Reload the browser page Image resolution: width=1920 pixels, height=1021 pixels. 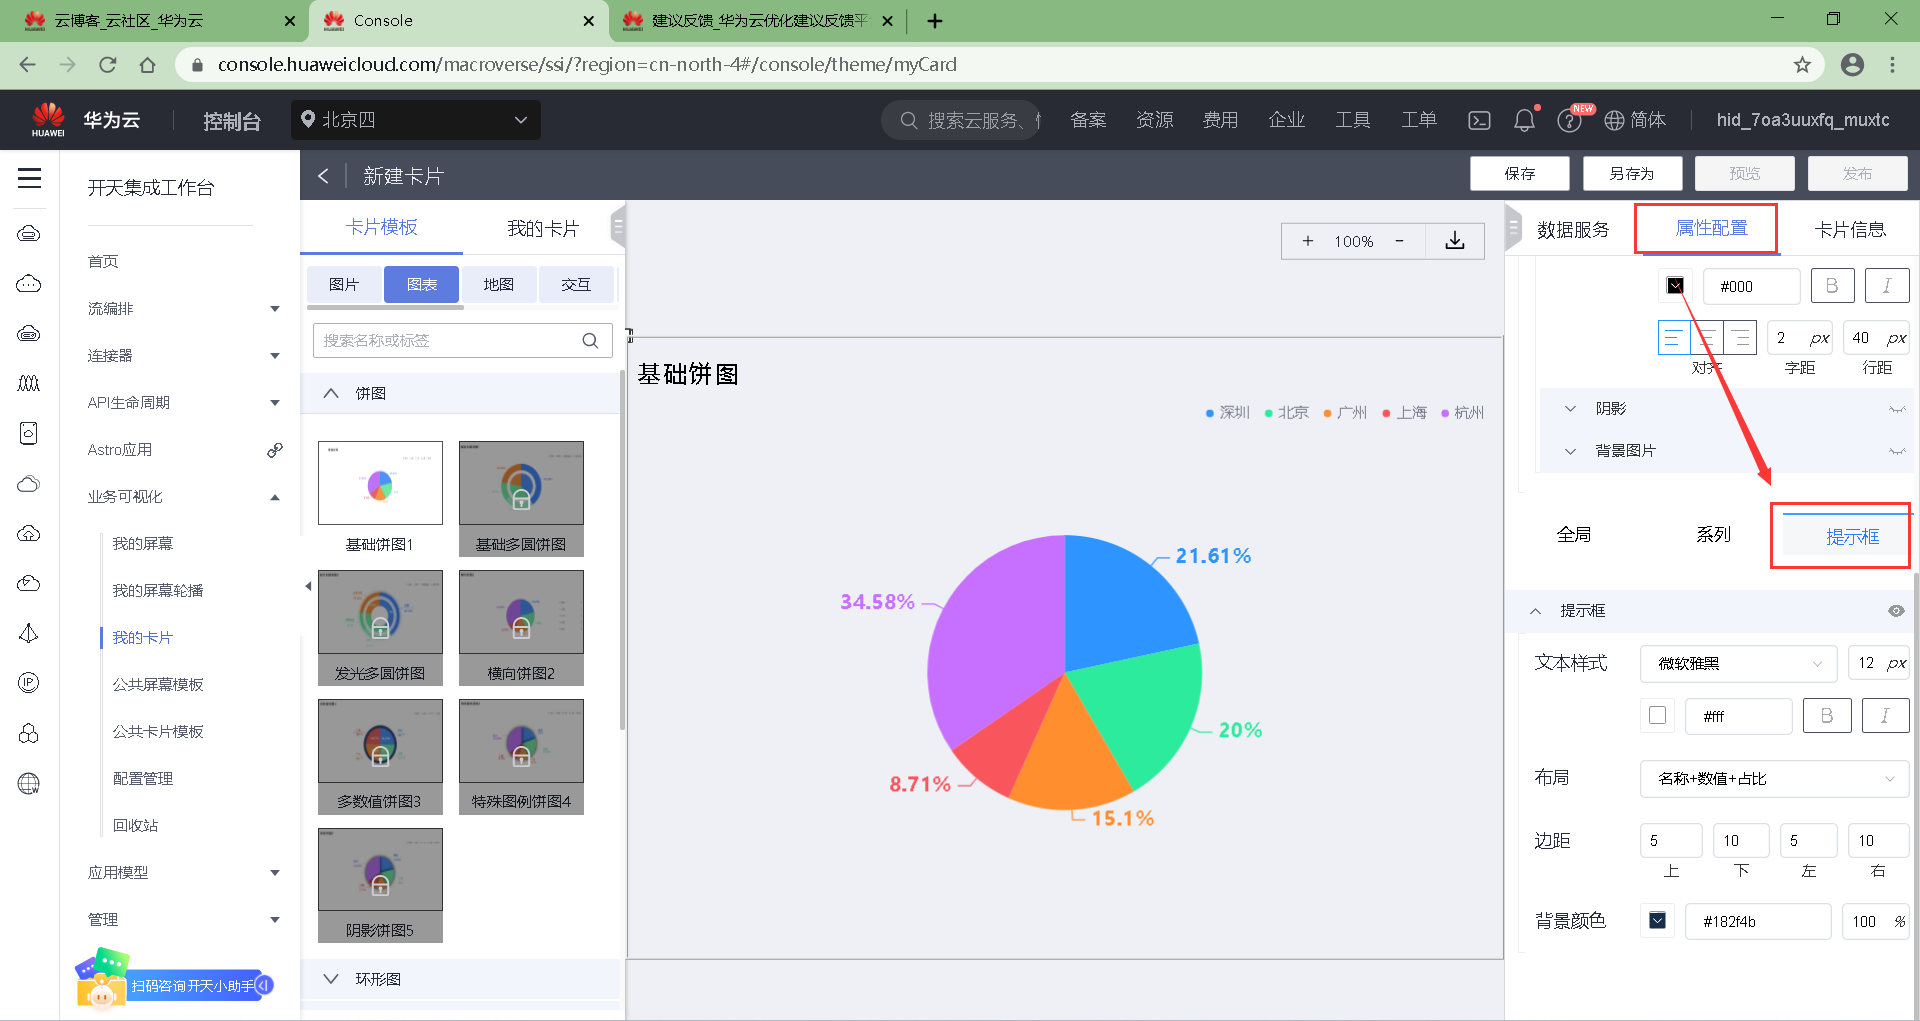click(108, 65)
